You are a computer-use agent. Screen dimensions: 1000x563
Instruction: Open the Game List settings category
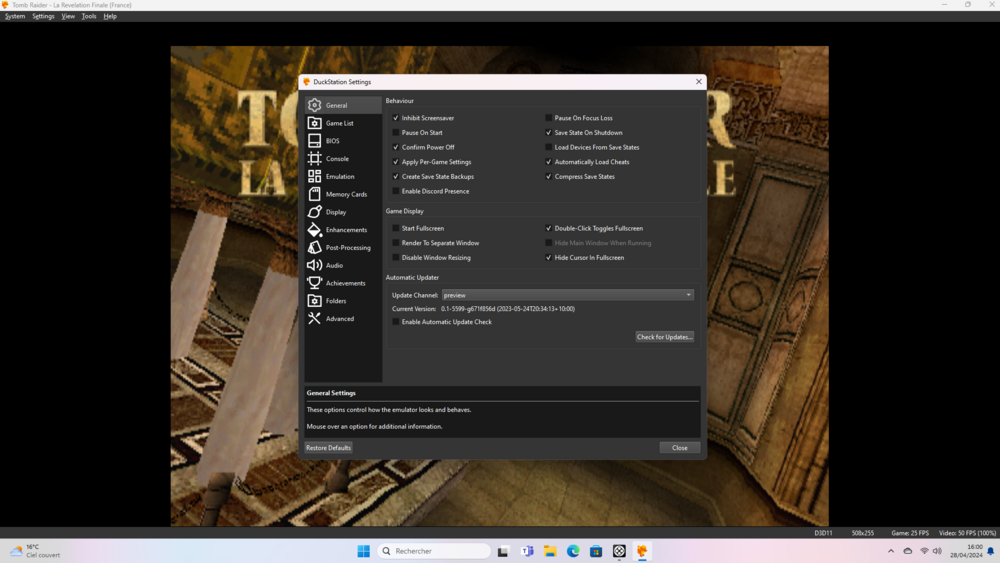click(340, 123)
